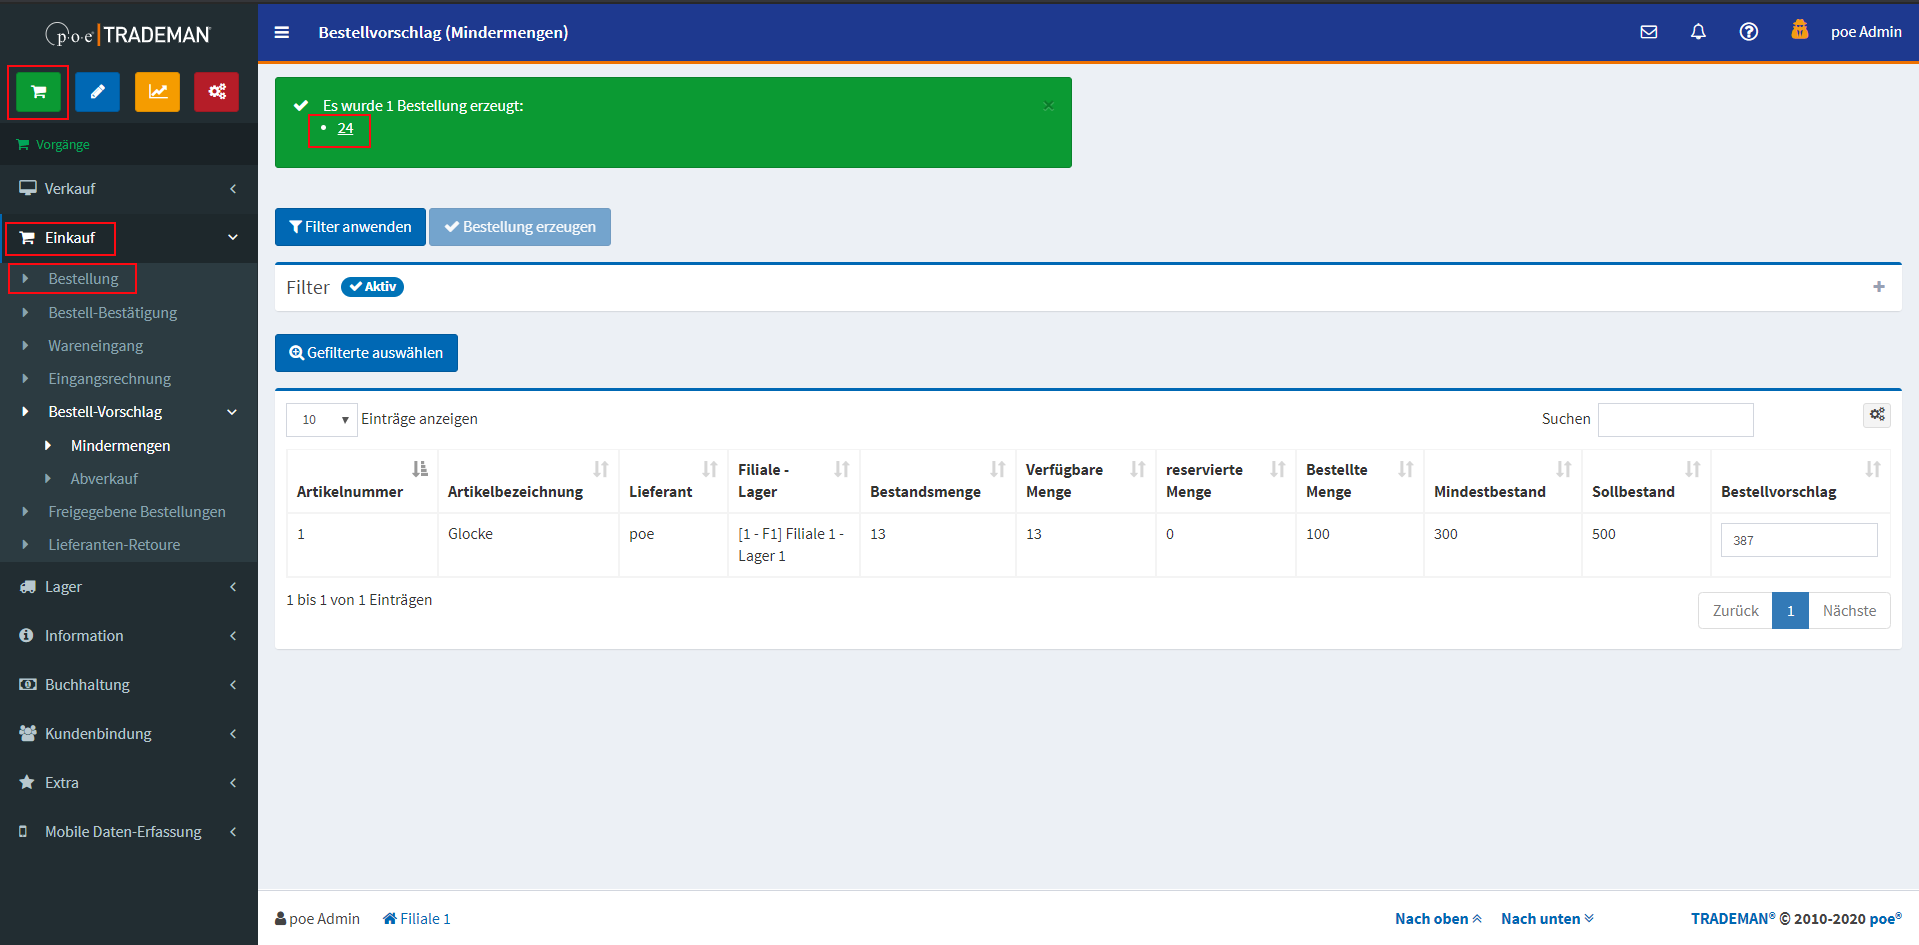The width and height of the screenshot is (1919, 945).
Task: Open Wareneingang in the sidebar
Action: 95,346
